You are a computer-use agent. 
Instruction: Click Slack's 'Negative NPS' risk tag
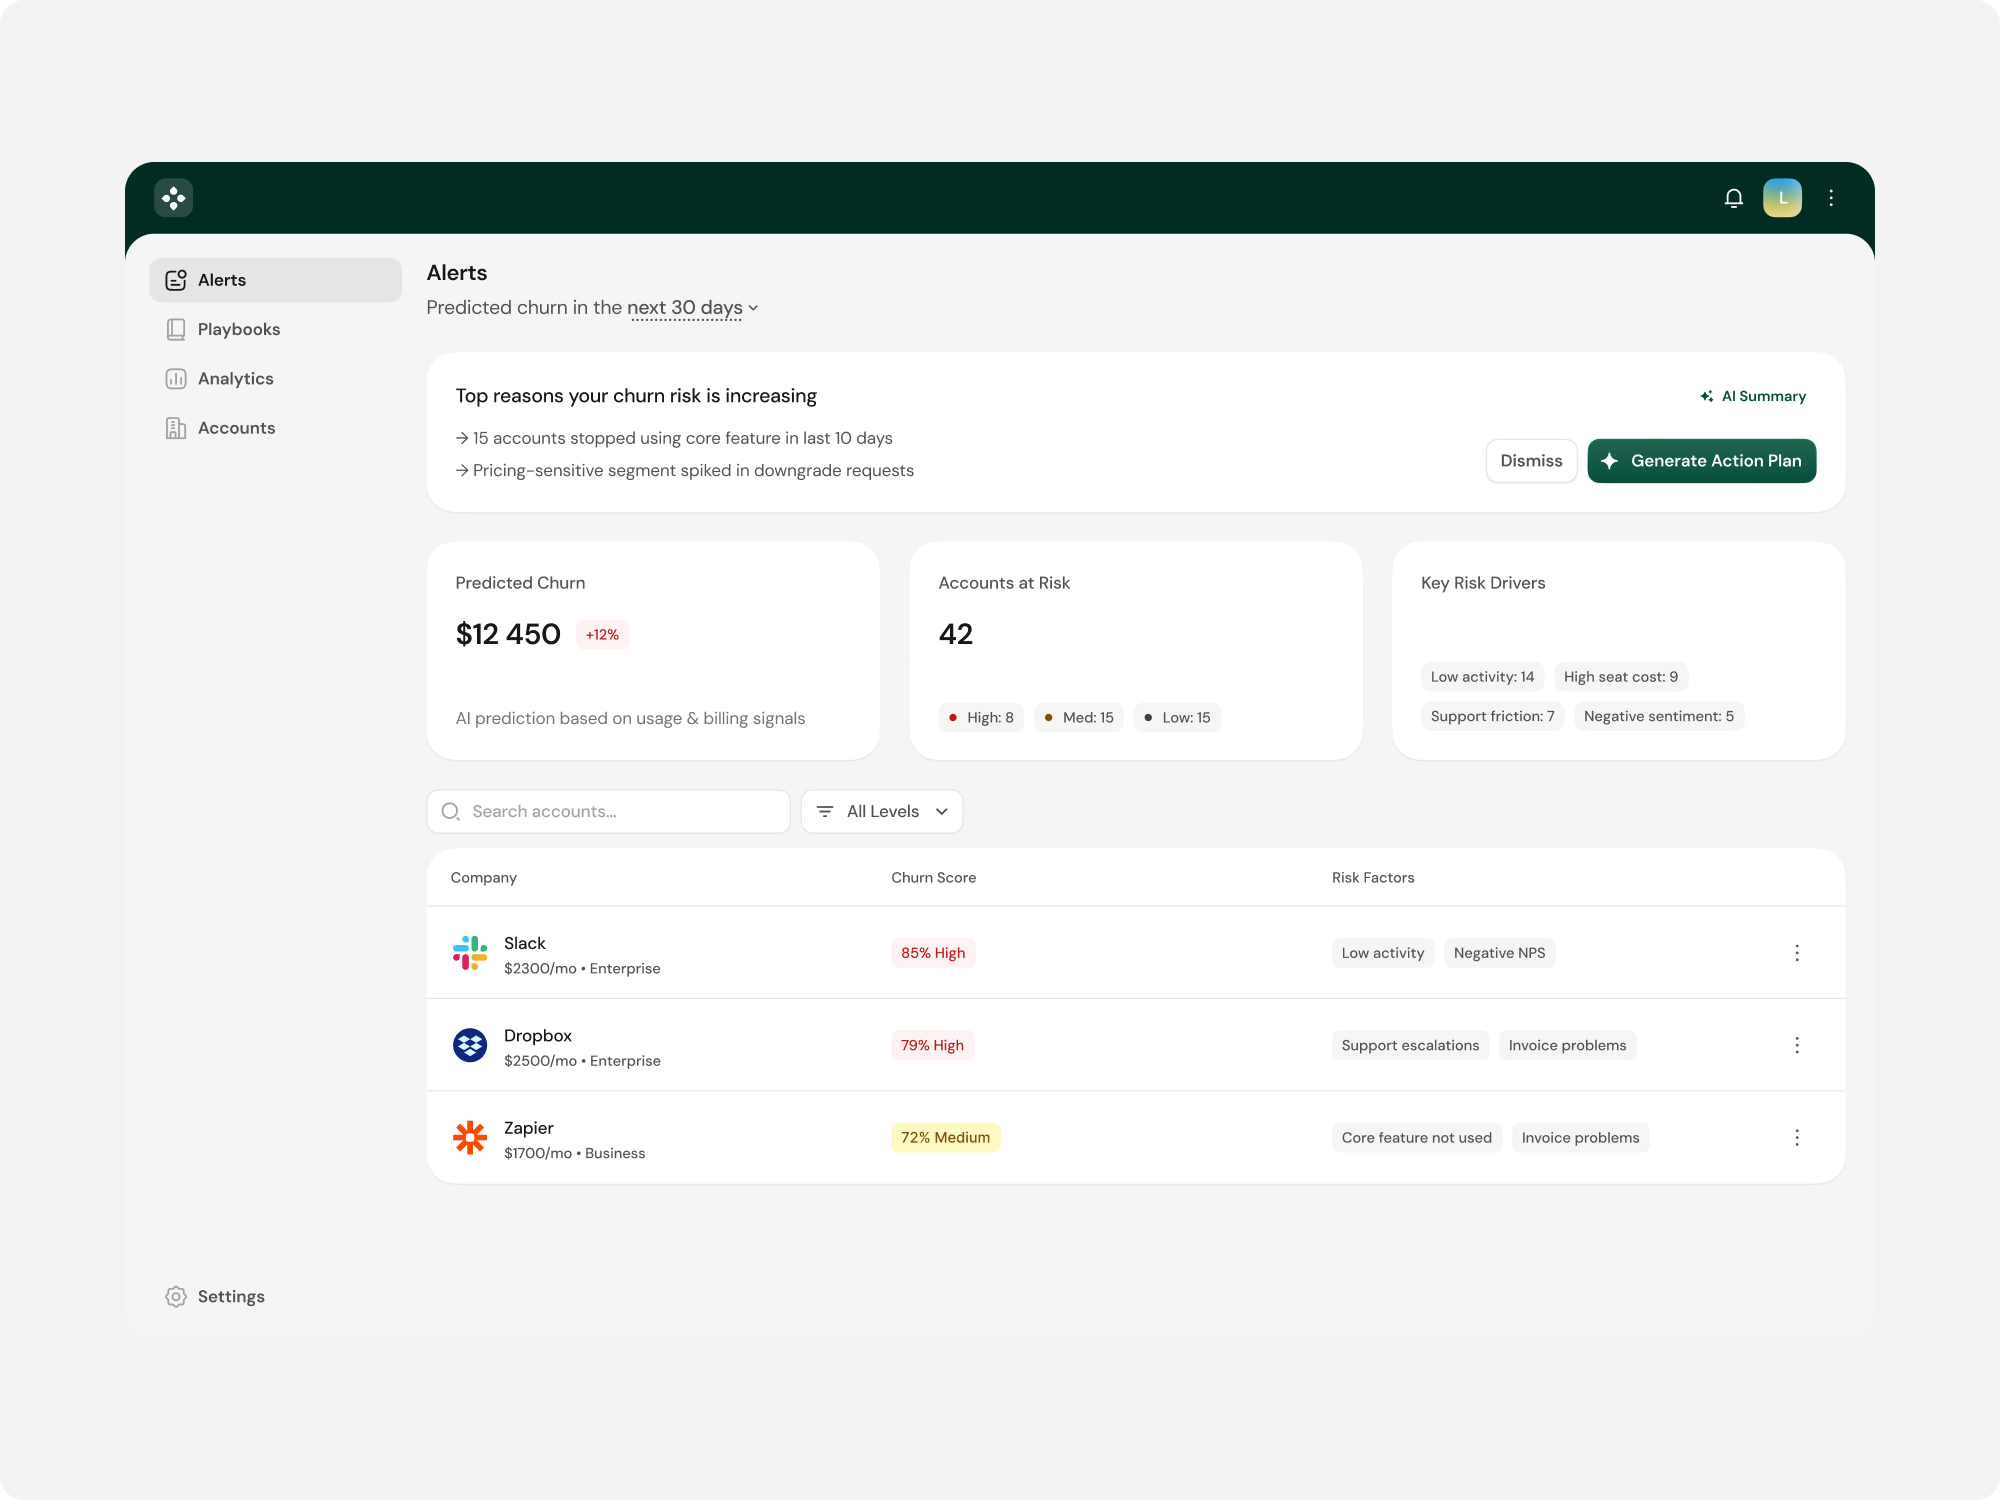1500,953
